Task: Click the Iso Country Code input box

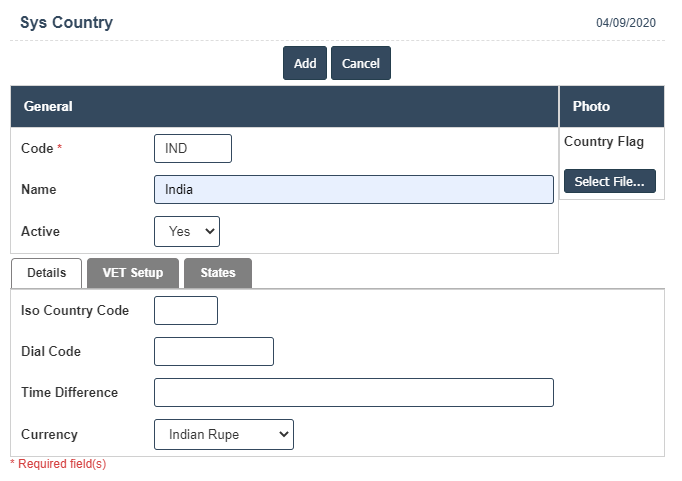Action: pyautogui.click(x=186, y=311)
